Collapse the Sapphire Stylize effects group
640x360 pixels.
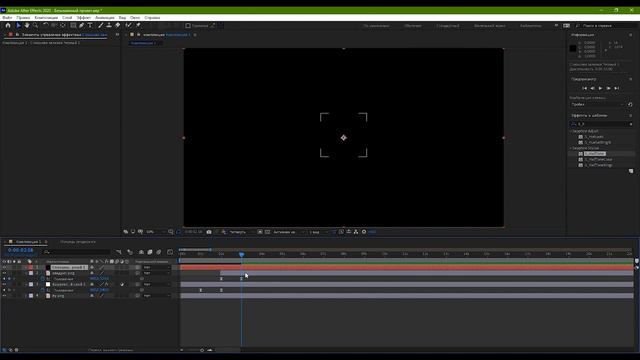click(571, 148)
